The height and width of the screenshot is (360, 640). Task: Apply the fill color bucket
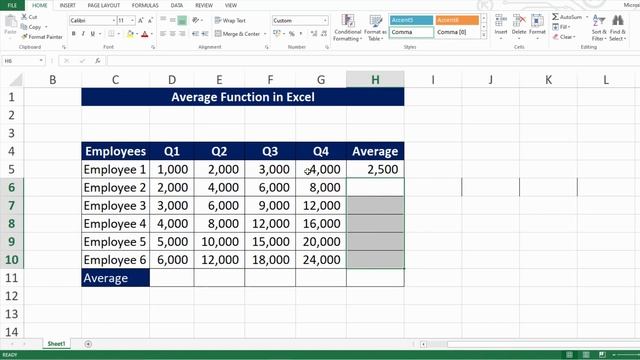pyautogui.click(x=130, y=34)
